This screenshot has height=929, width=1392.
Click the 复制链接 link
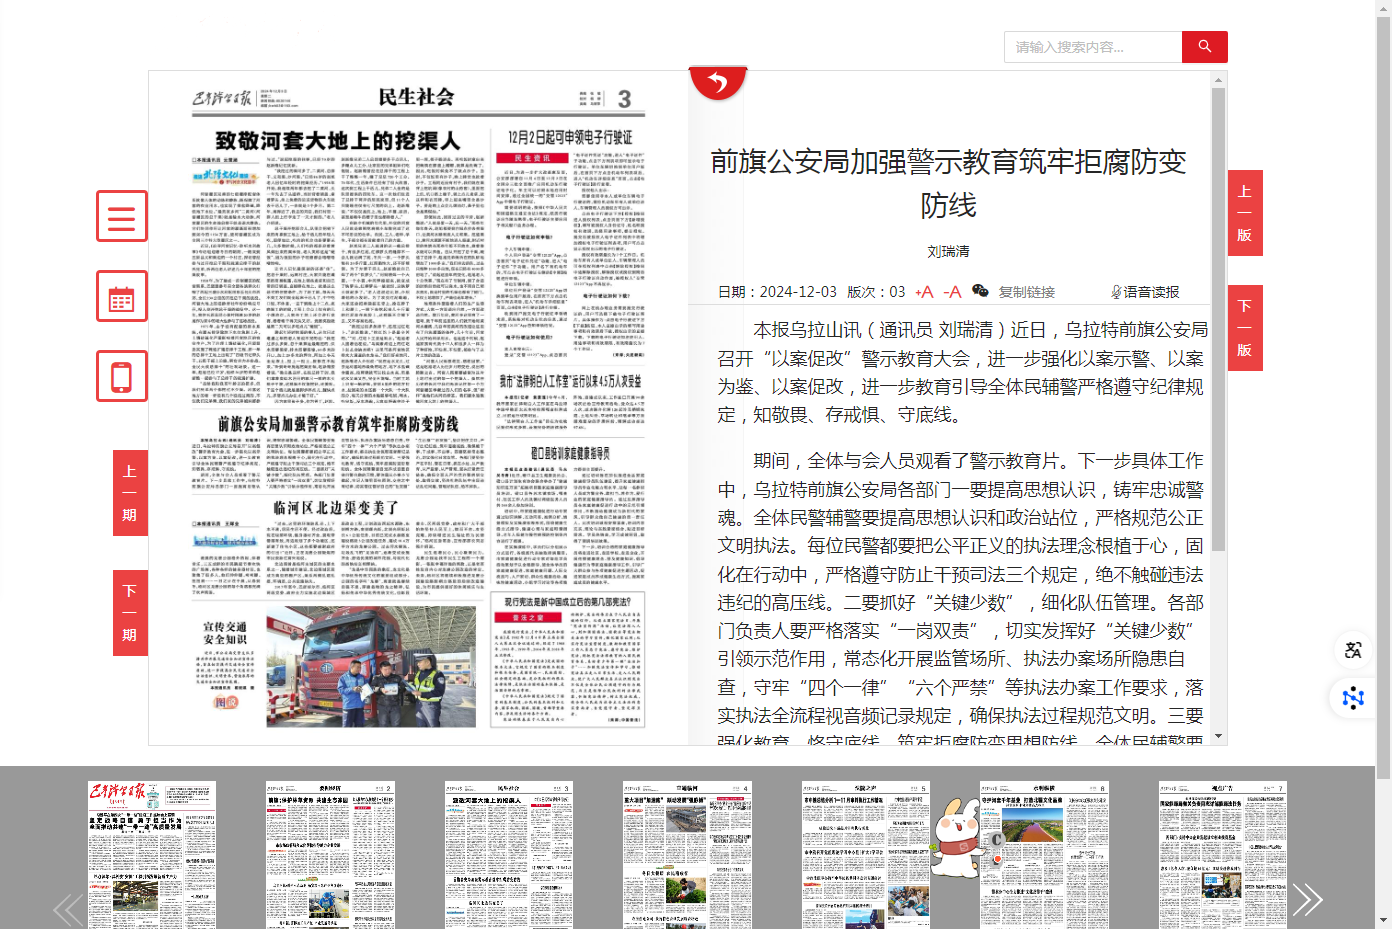pyautogui.click(x=1027, y=292)
